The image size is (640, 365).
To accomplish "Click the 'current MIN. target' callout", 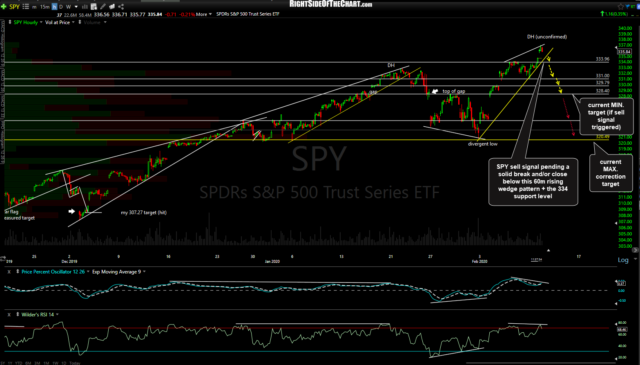I will tap(606, 116).
